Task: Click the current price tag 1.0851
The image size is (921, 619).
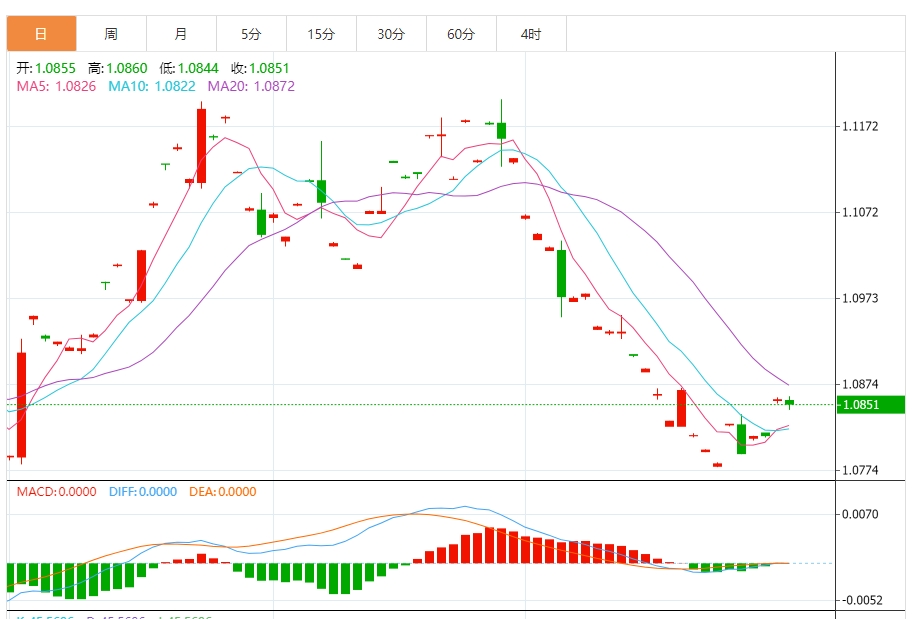Action: coord(870,405)
